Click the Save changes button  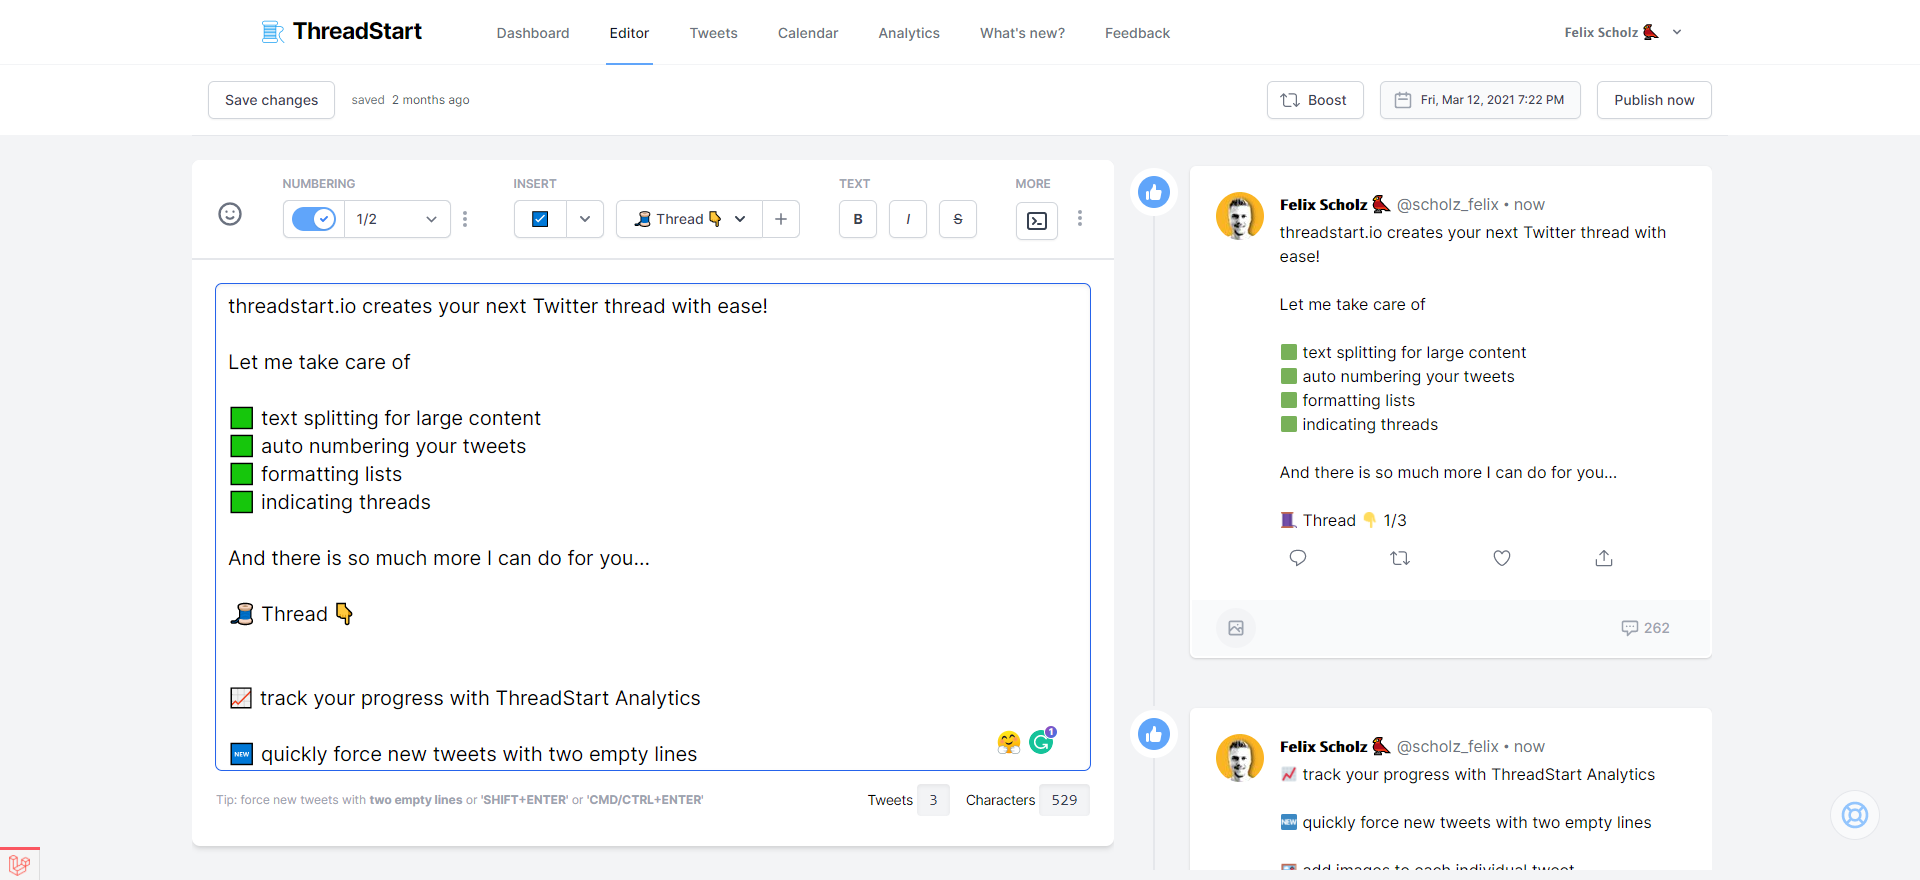(x=271, y=100)
